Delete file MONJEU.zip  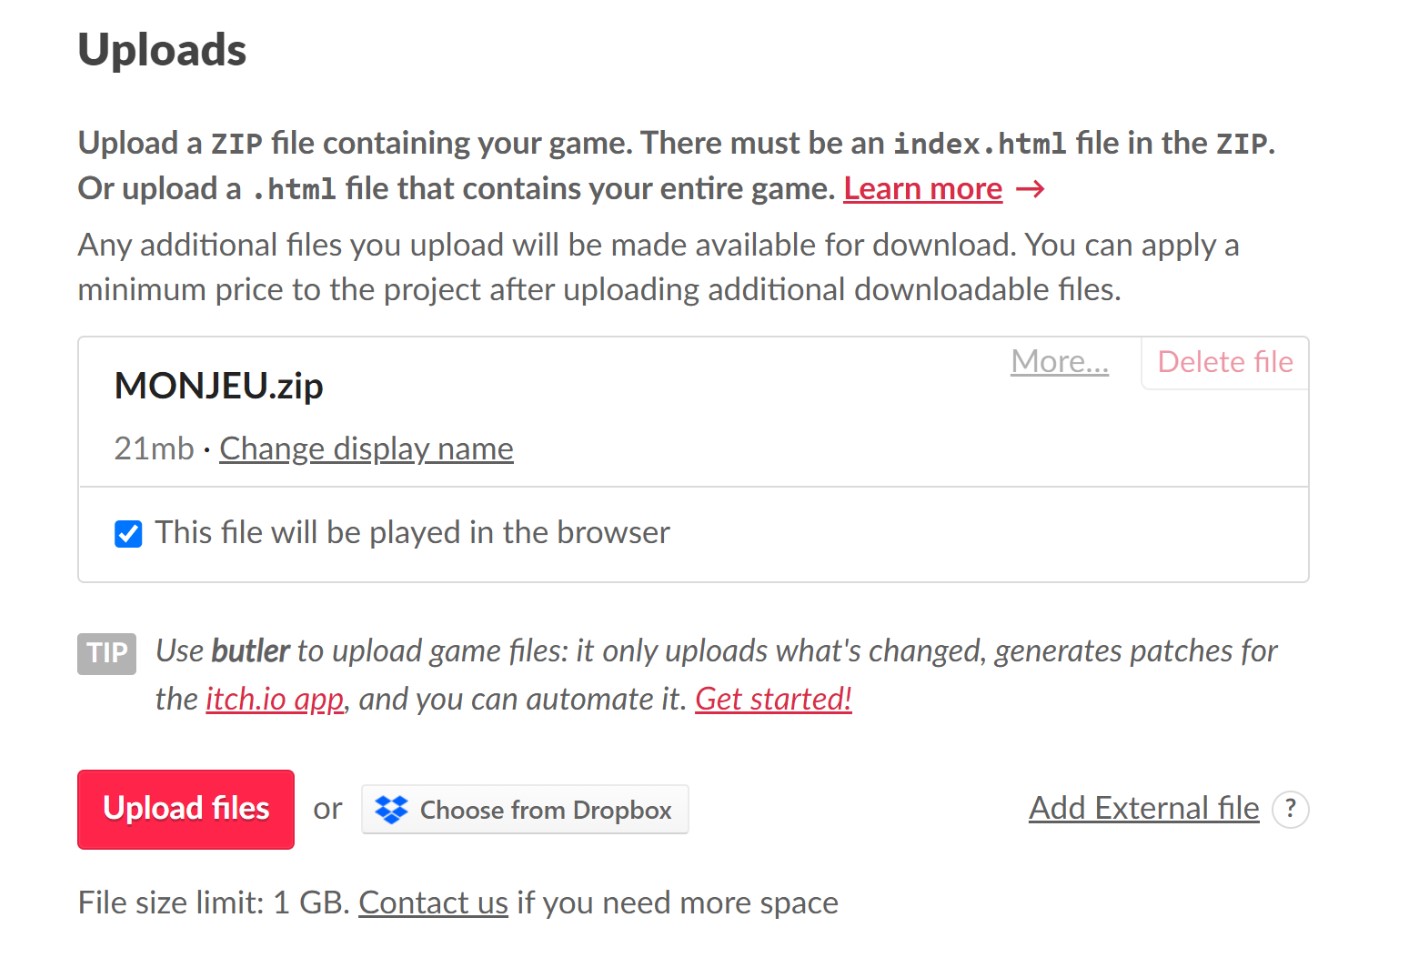[1225, 362]
